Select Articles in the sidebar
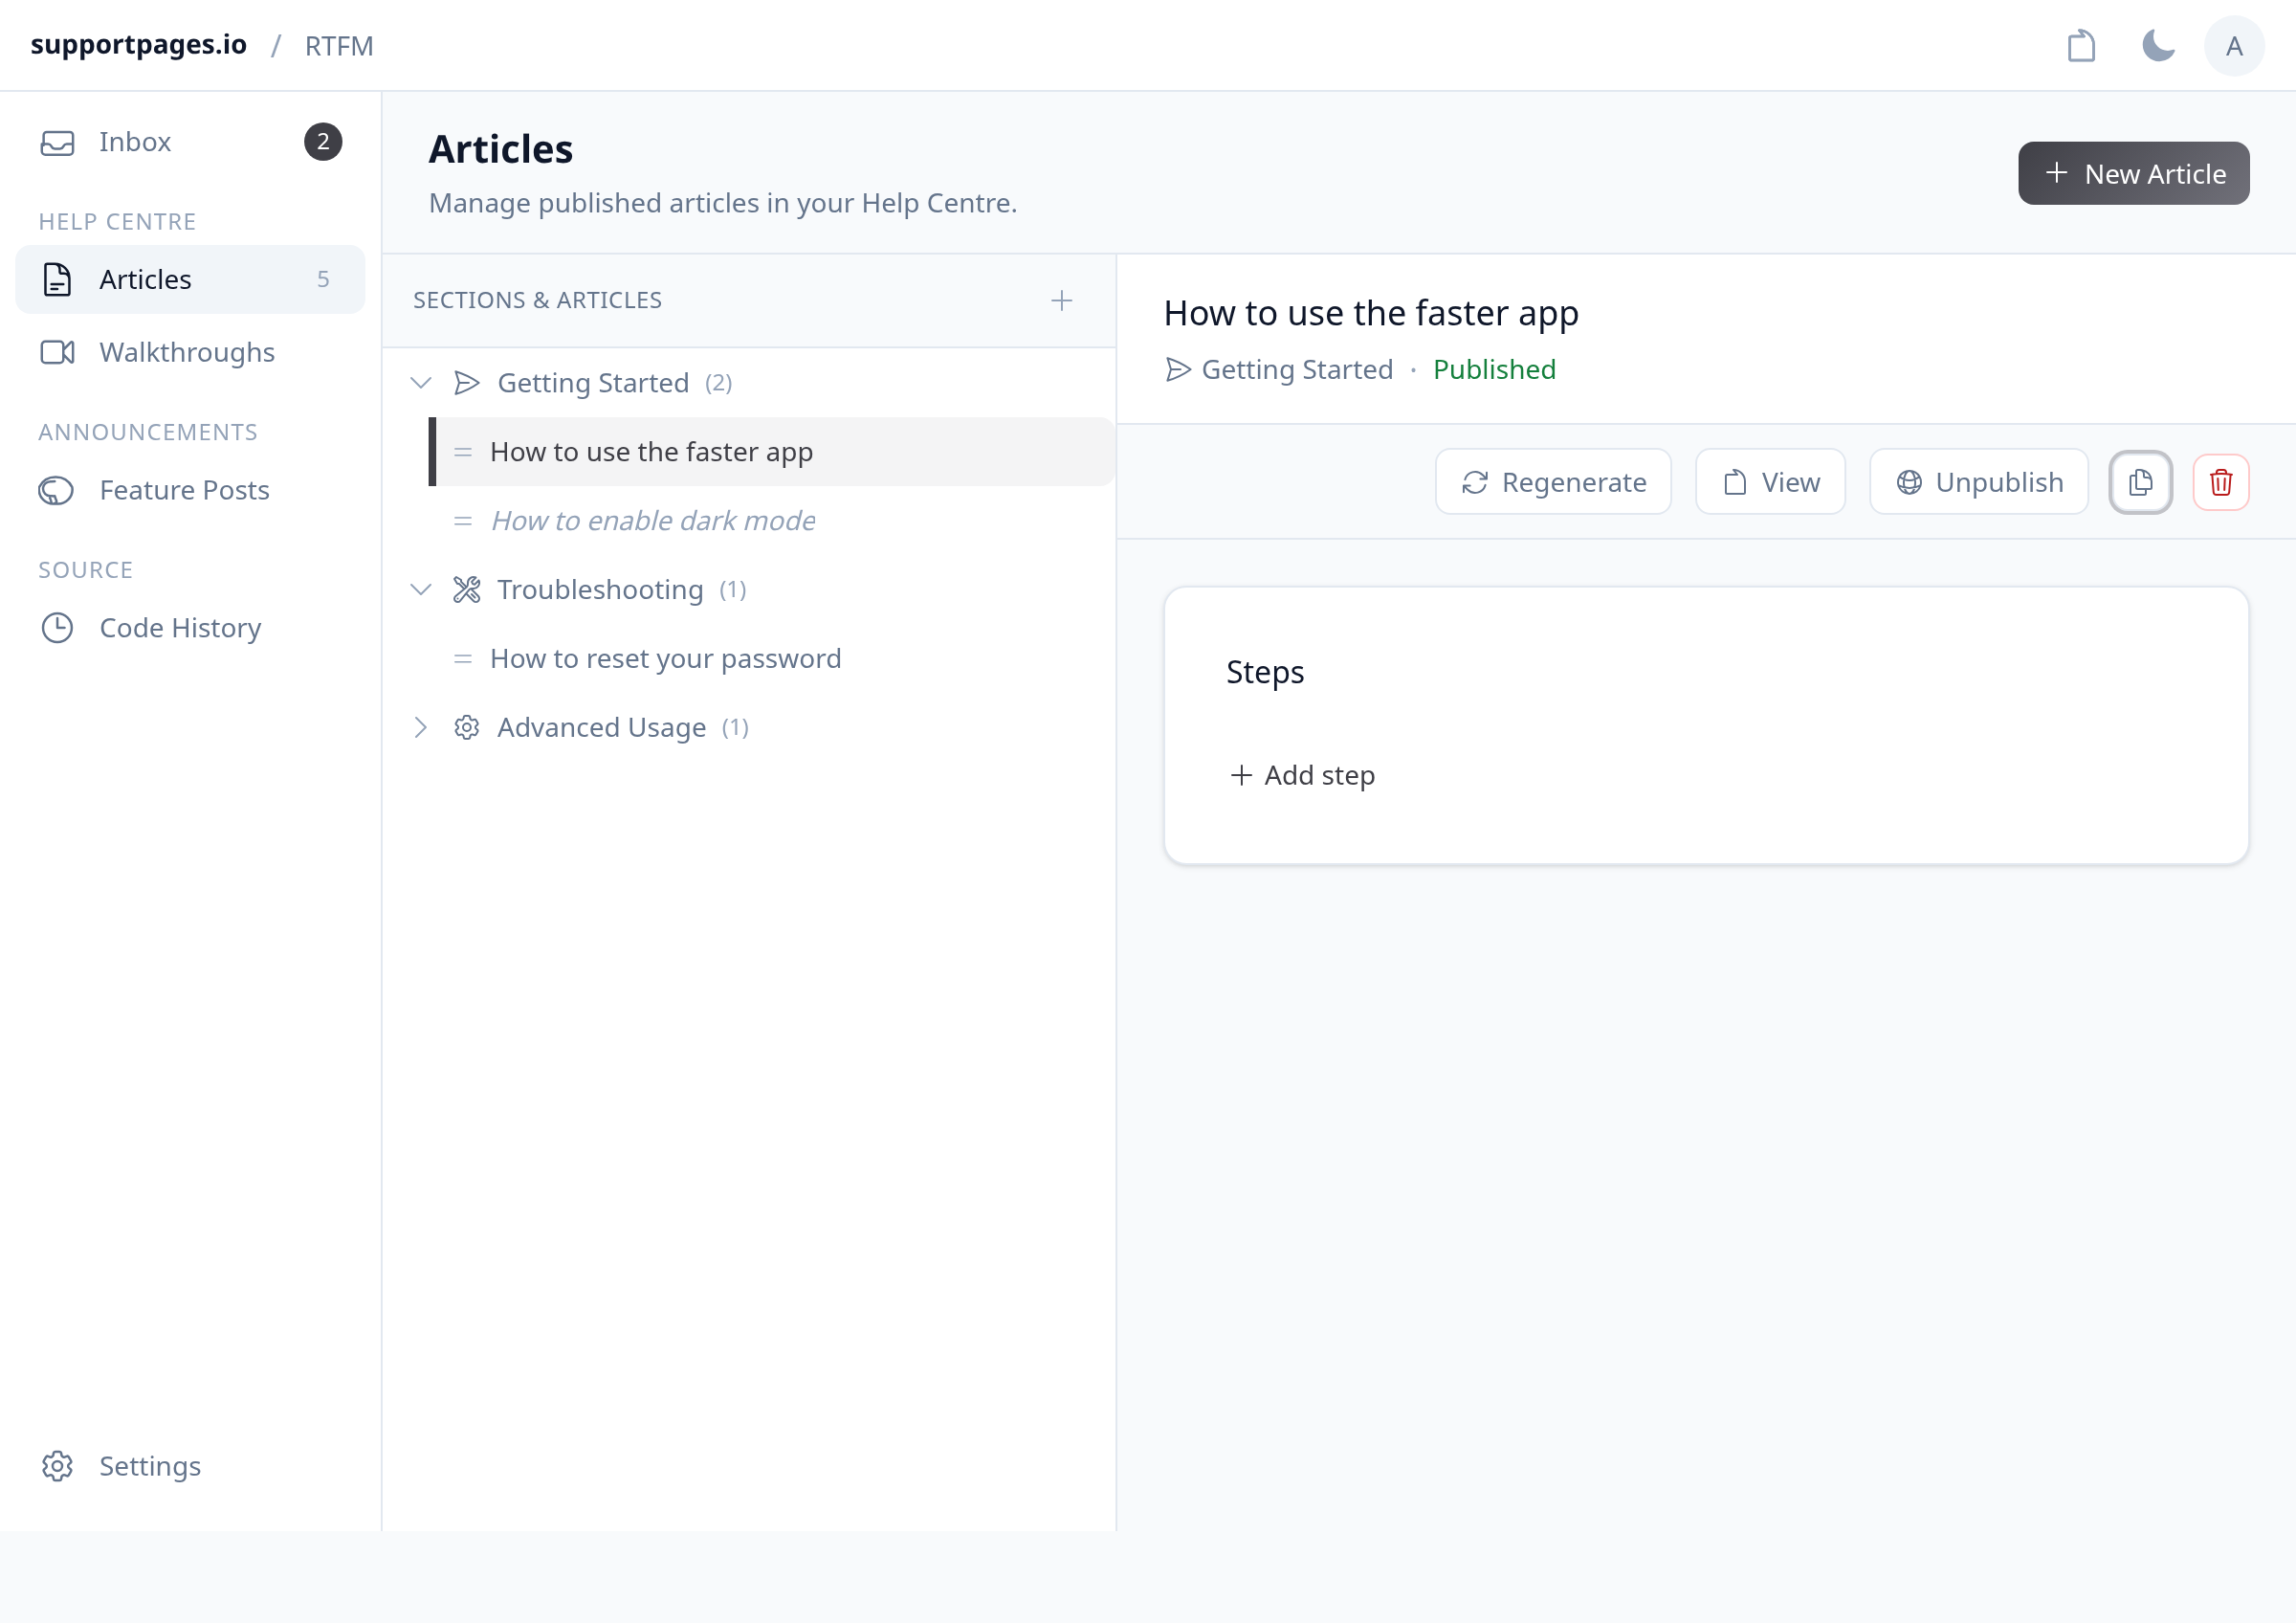The height and width of the screenshot is (1623, 2296). 190,279
